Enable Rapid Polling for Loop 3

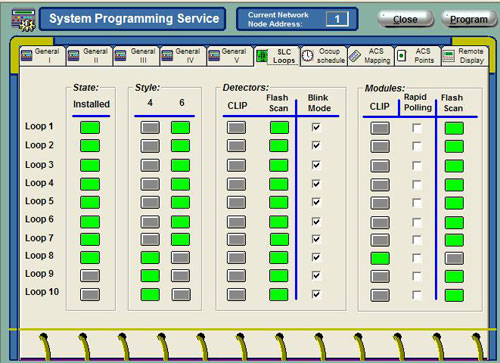point(416,166)
